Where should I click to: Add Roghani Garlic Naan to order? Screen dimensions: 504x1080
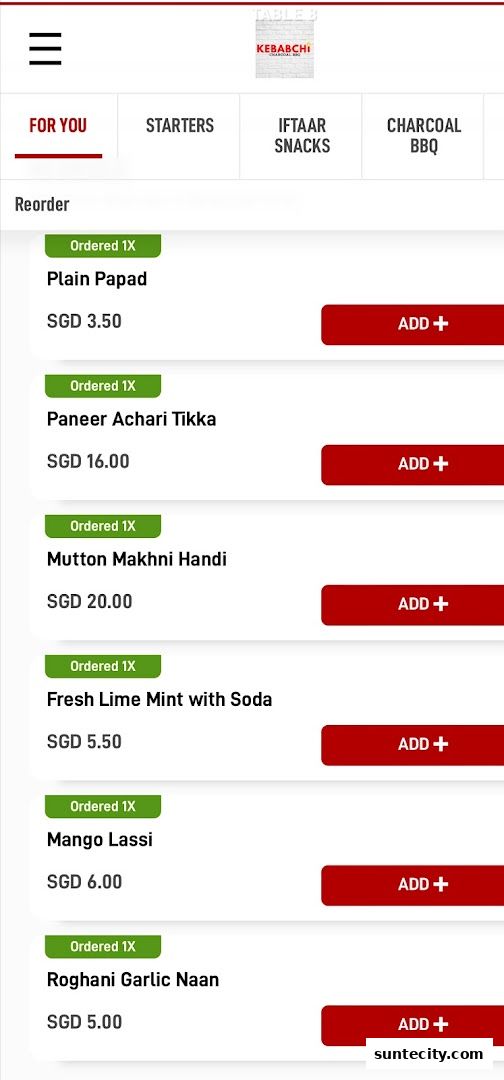[412, 1026]
